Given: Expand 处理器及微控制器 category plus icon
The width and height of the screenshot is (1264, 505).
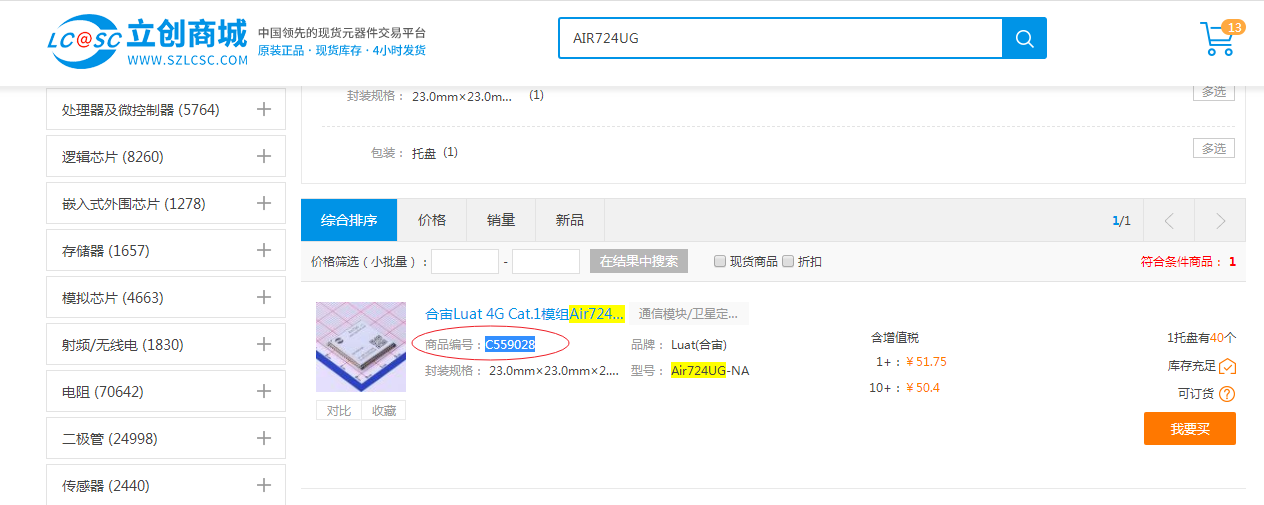Looking at the screenshot, I should point(264,109).
